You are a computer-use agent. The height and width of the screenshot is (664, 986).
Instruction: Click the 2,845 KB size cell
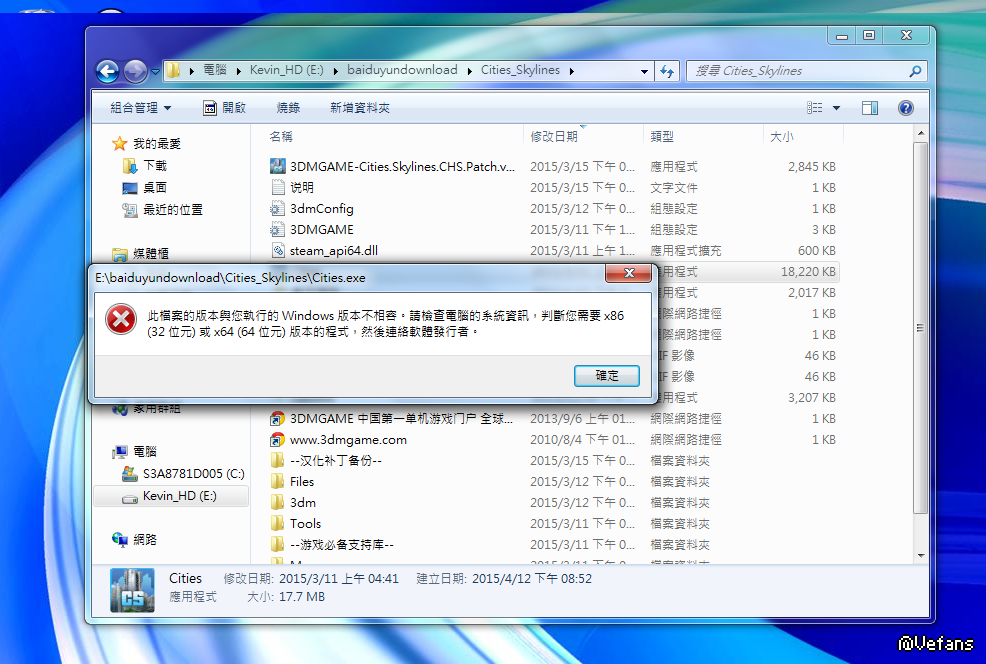[812, 167]
